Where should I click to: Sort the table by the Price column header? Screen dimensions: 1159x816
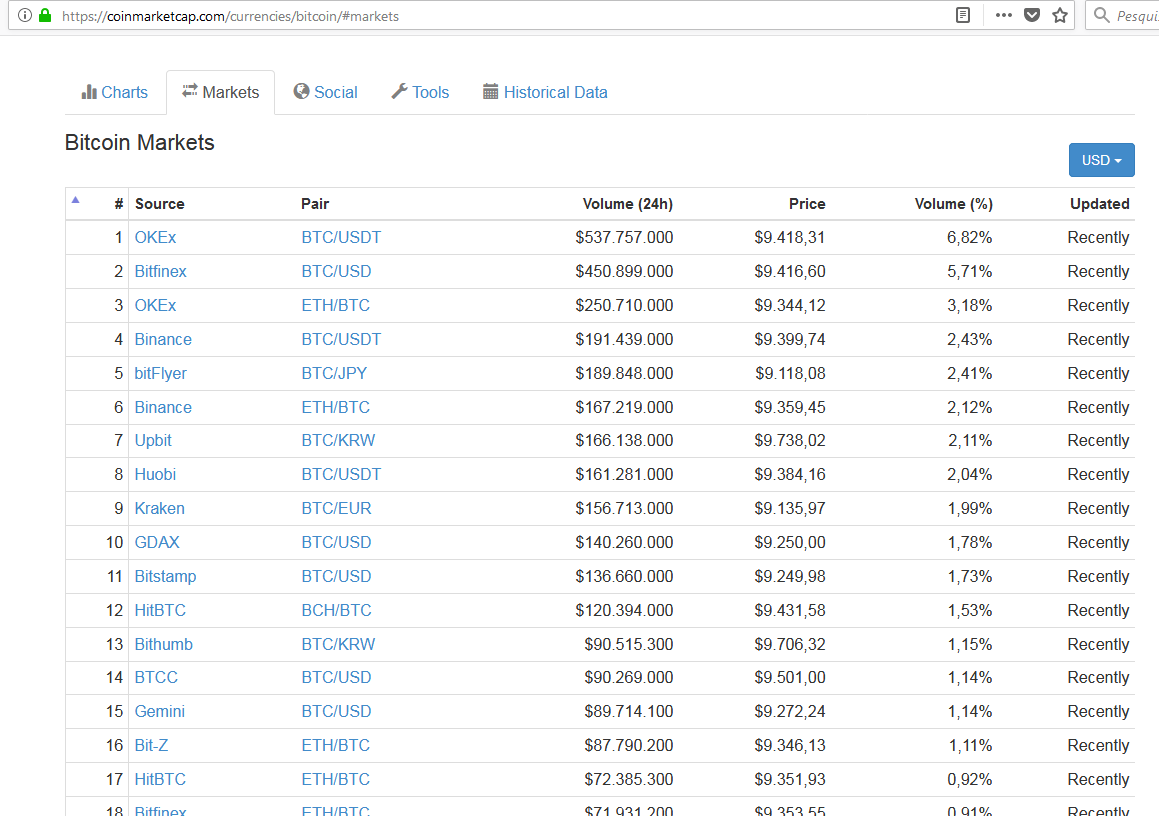[806, 204]
